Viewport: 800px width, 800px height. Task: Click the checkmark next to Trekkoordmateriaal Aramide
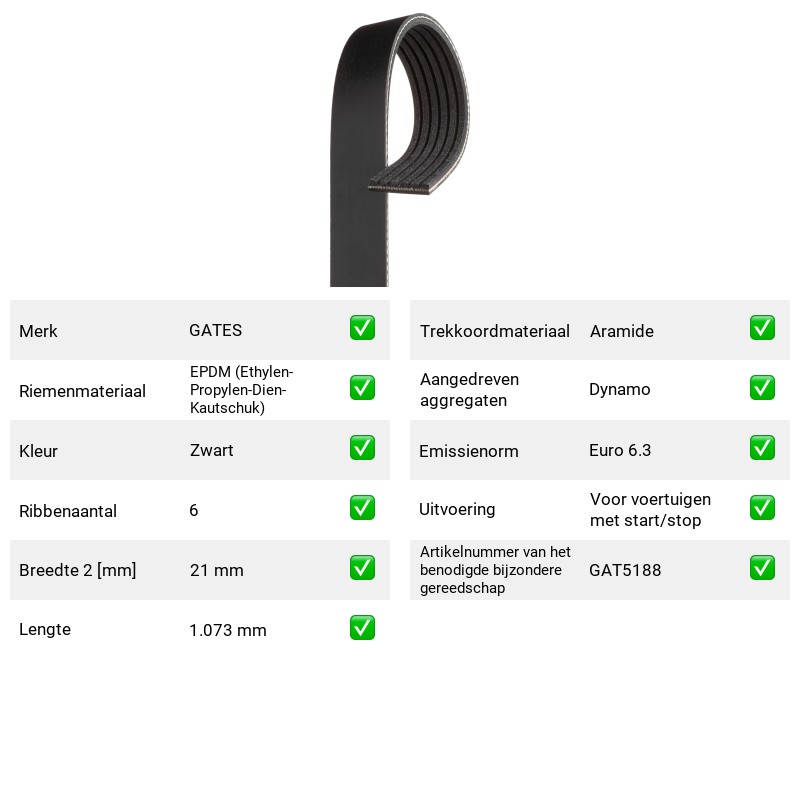coord(762,328)
